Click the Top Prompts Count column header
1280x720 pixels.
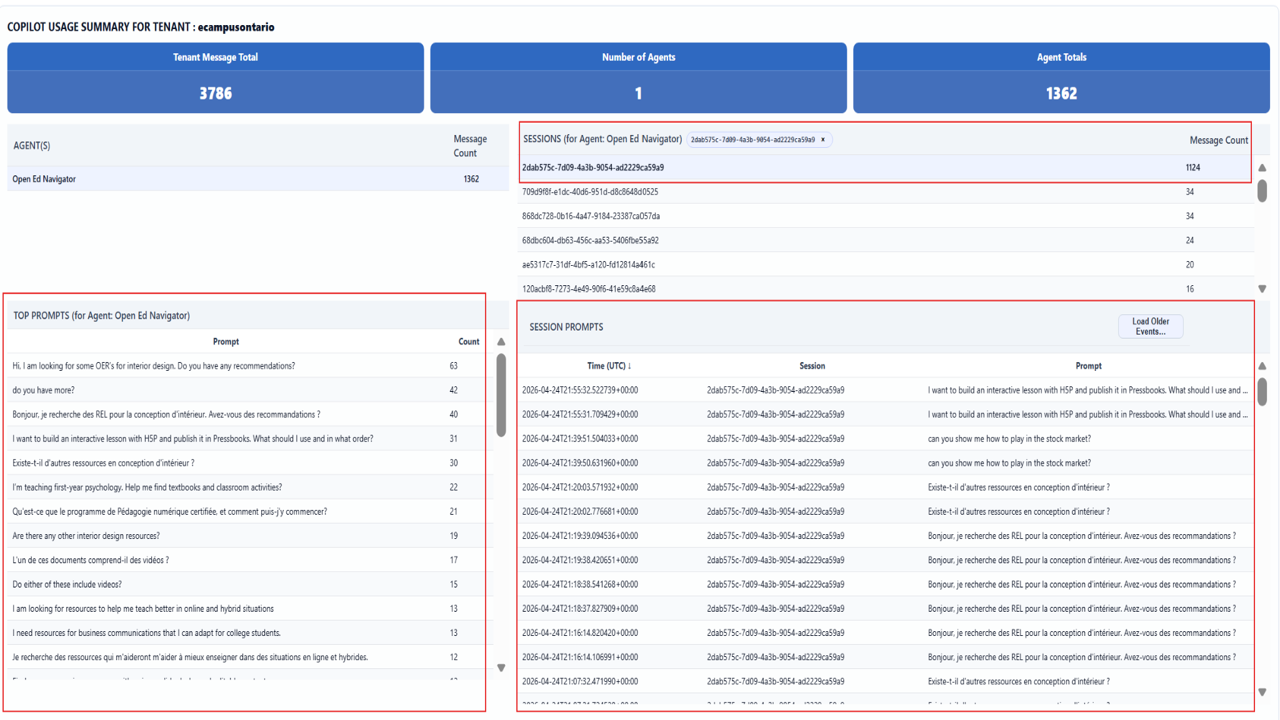(468, 342)
